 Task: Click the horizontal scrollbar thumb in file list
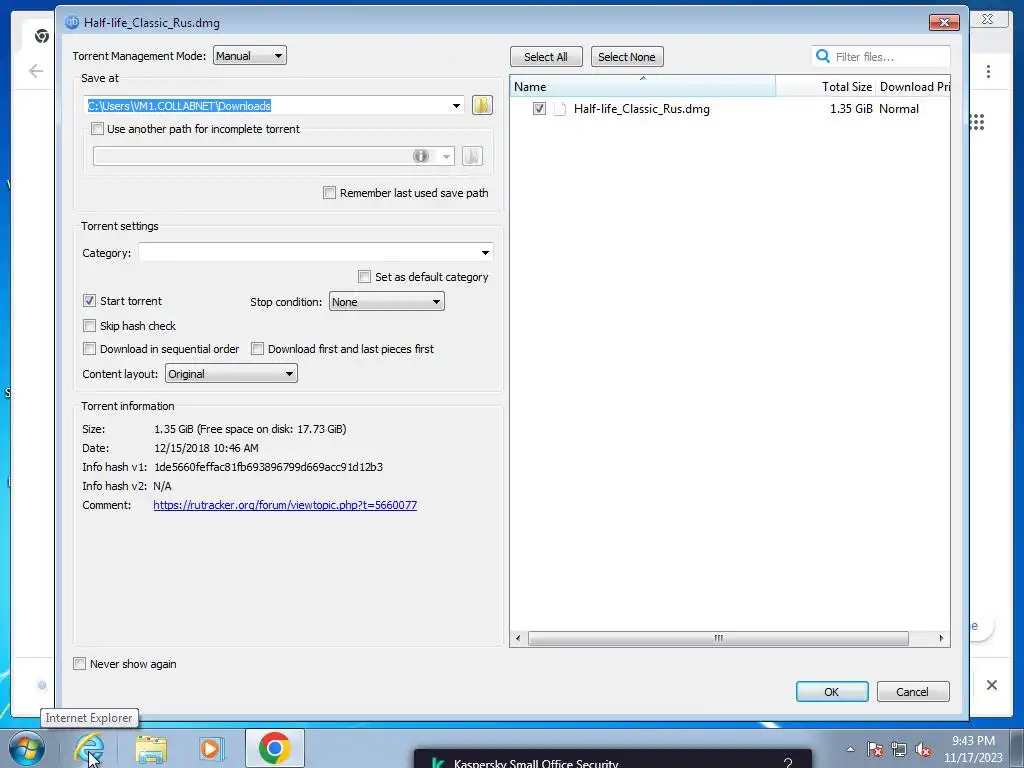[x=718, y=638]
